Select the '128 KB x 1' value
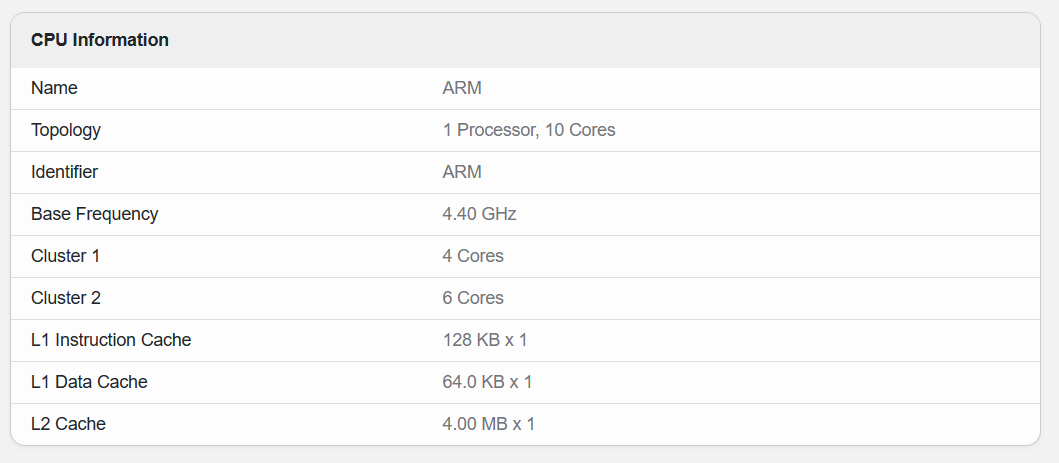This screenshot has height=463, width=1059. (x=485, y=340)
